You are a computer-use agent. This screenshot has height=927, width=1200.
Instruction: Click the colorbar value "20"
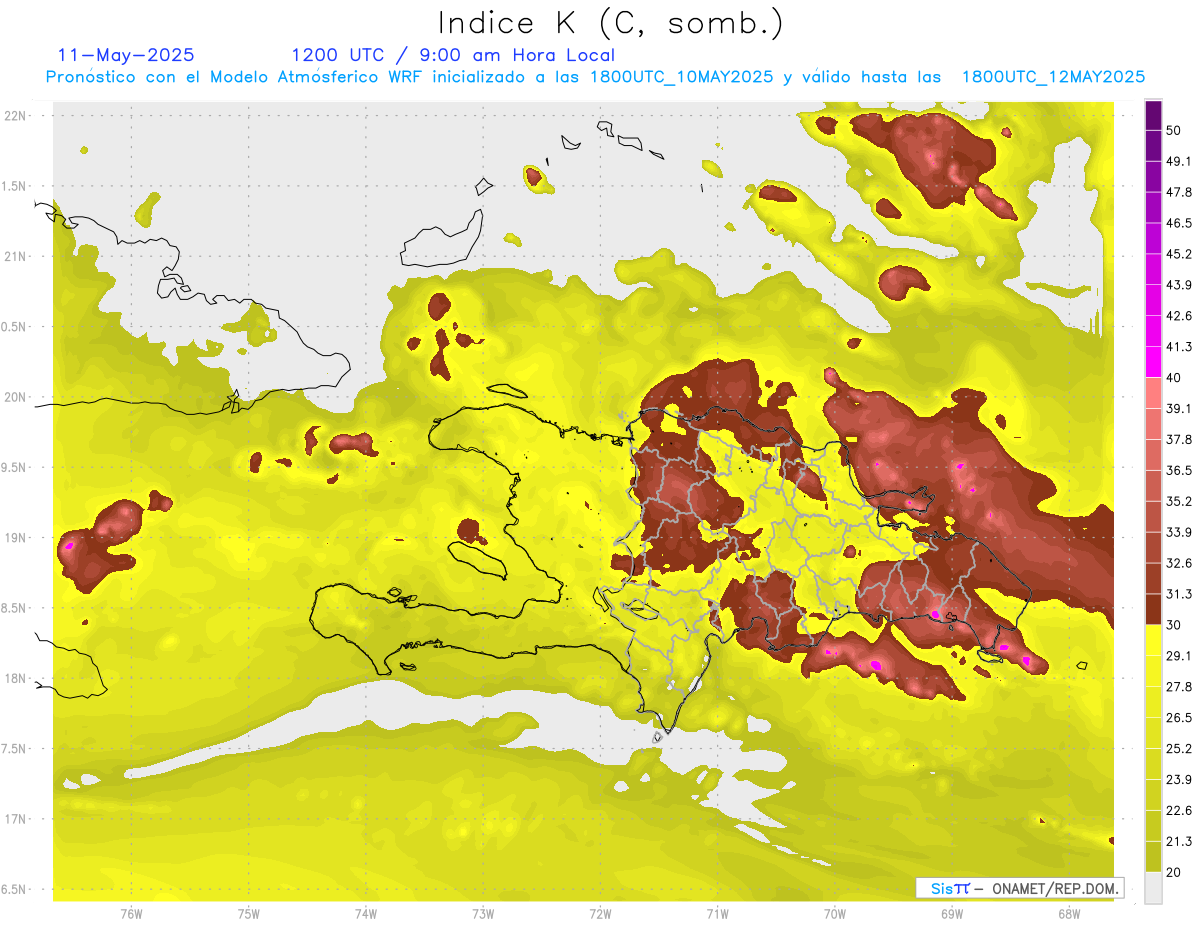click(x=1175, y=872)
